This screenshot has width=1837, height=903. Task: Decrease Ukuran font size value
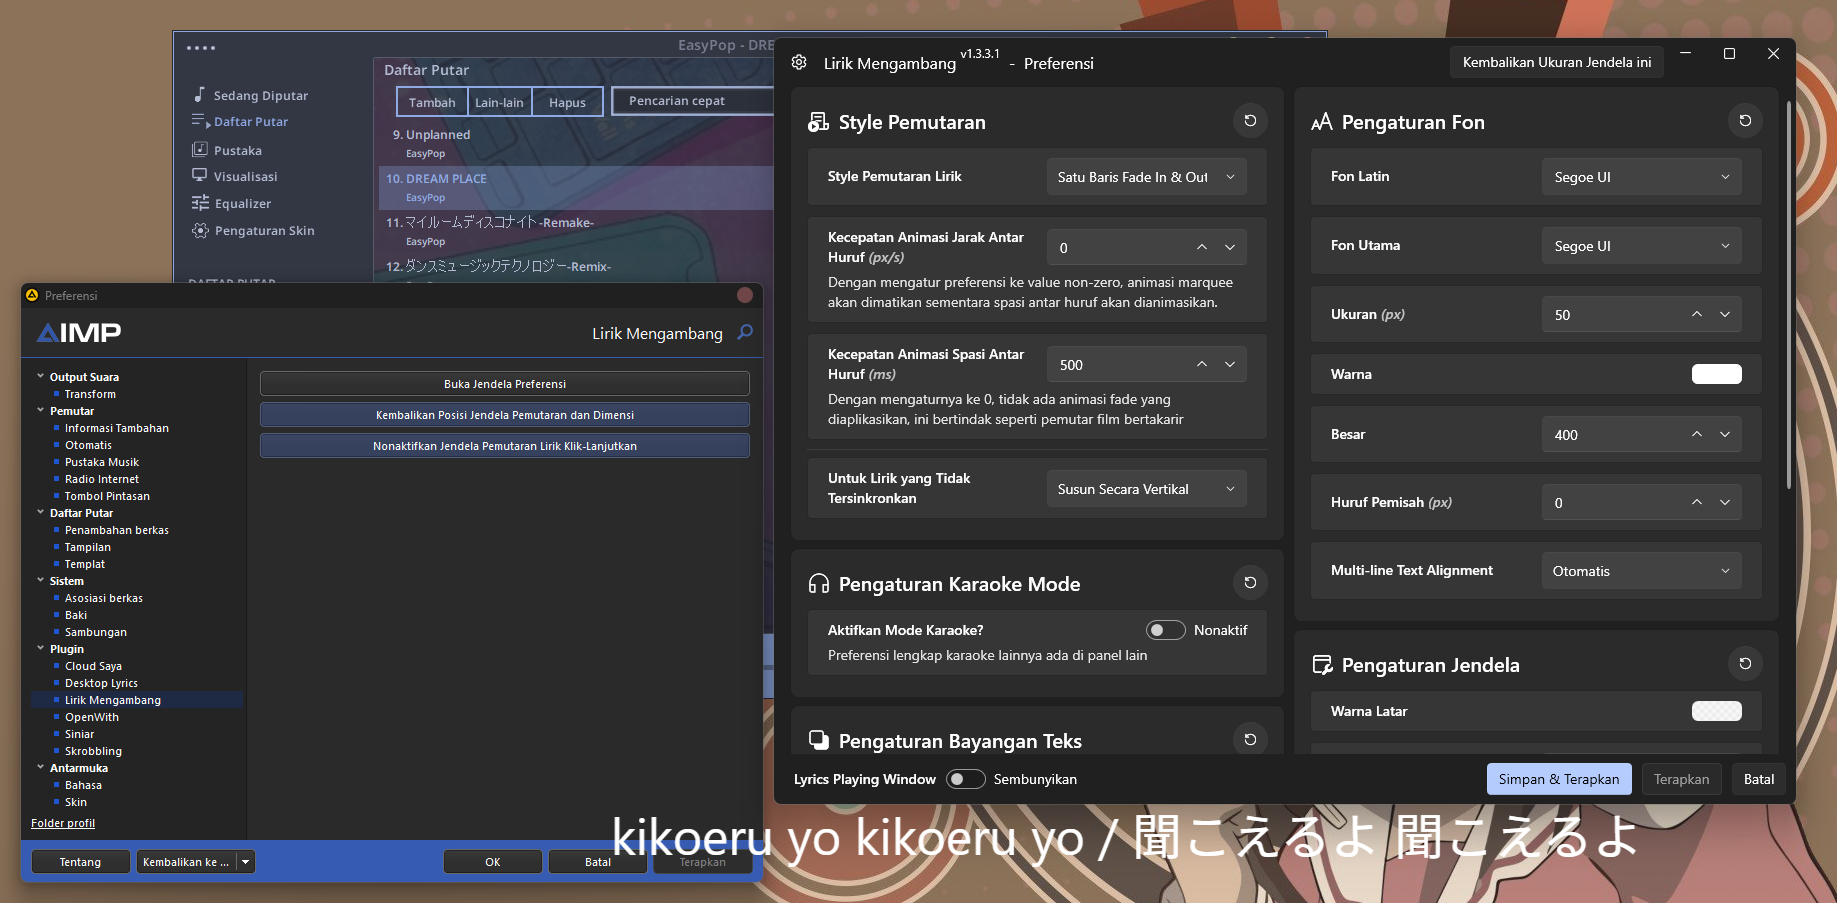coord(1725,315)
